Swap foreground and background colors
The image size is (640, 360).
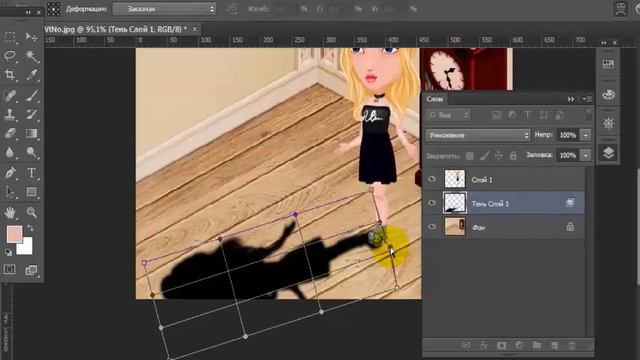[x=30, y=228]
